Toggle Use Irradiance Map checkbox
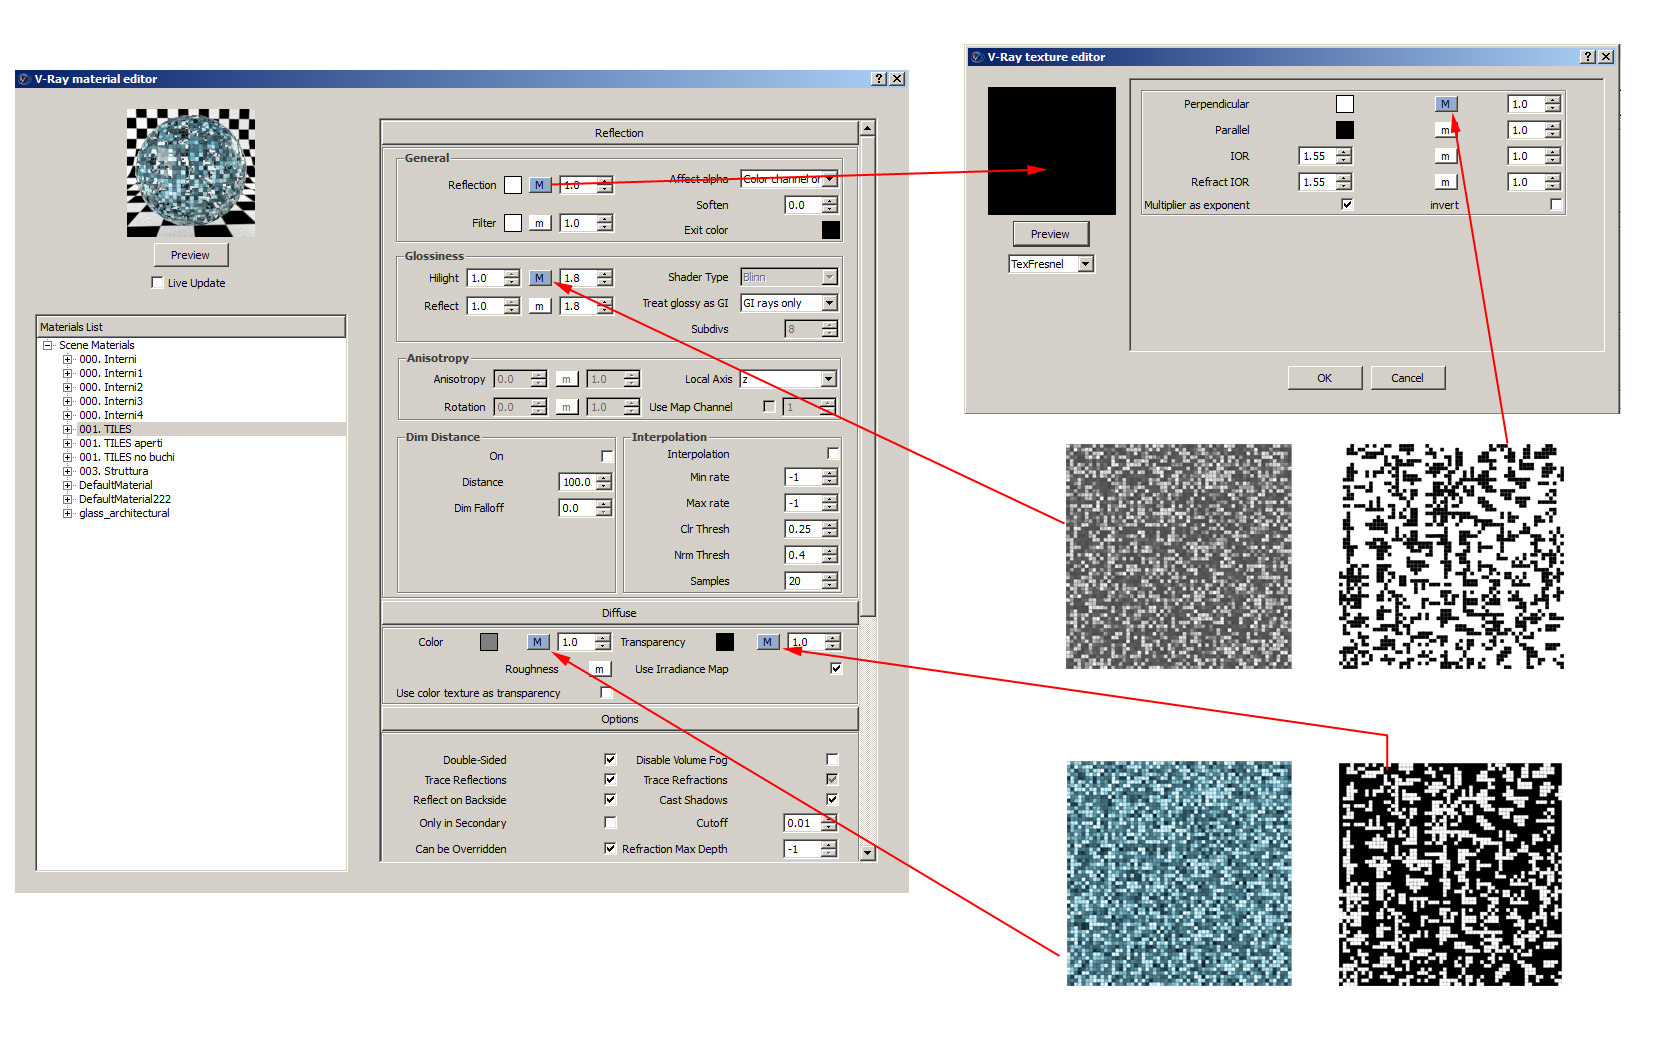Viewport: 1680px width, 1050px height. [836, 668]
